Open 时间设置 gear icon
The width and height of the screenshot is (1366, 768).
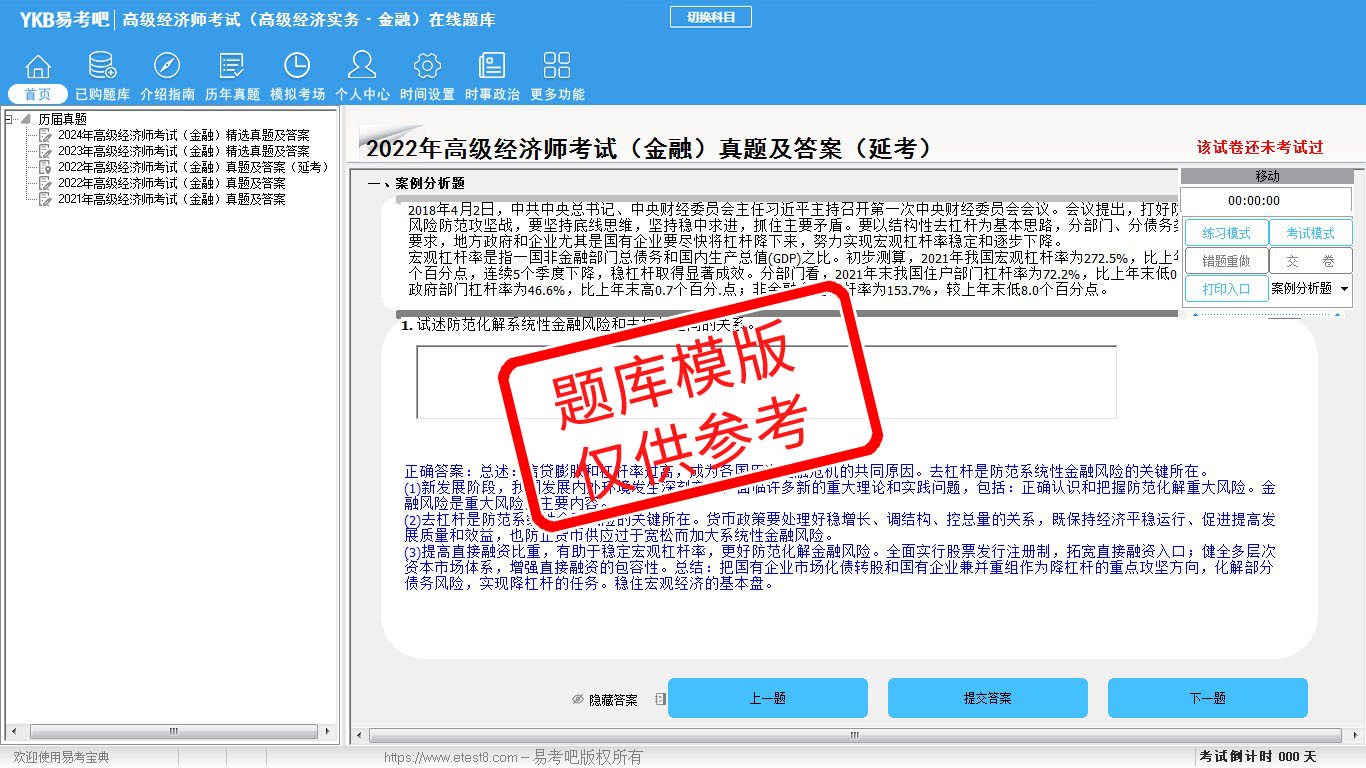[427, 67]
